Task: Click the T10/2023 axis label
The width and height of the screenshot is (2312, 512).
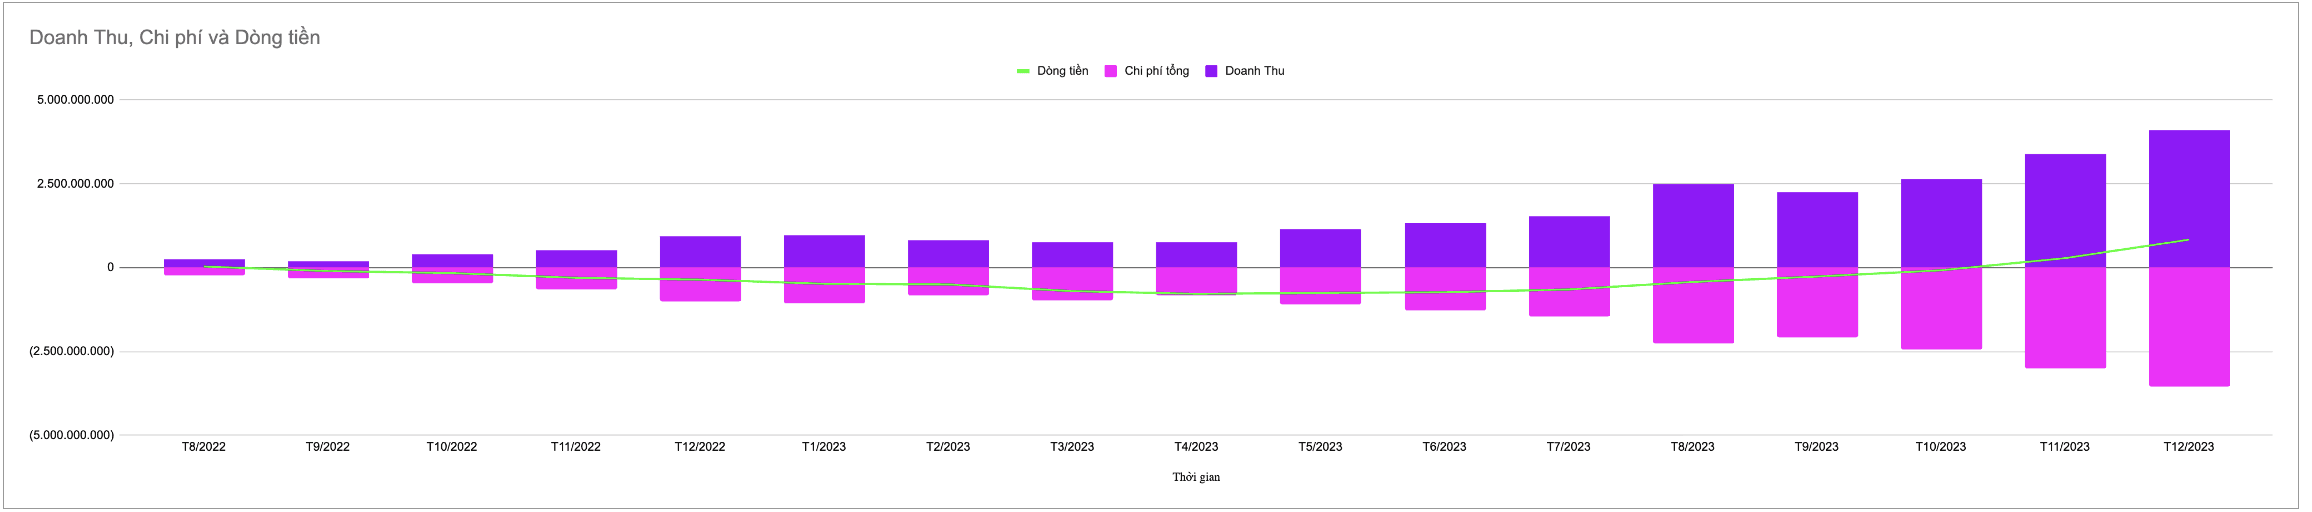Action: point(1940,447)
